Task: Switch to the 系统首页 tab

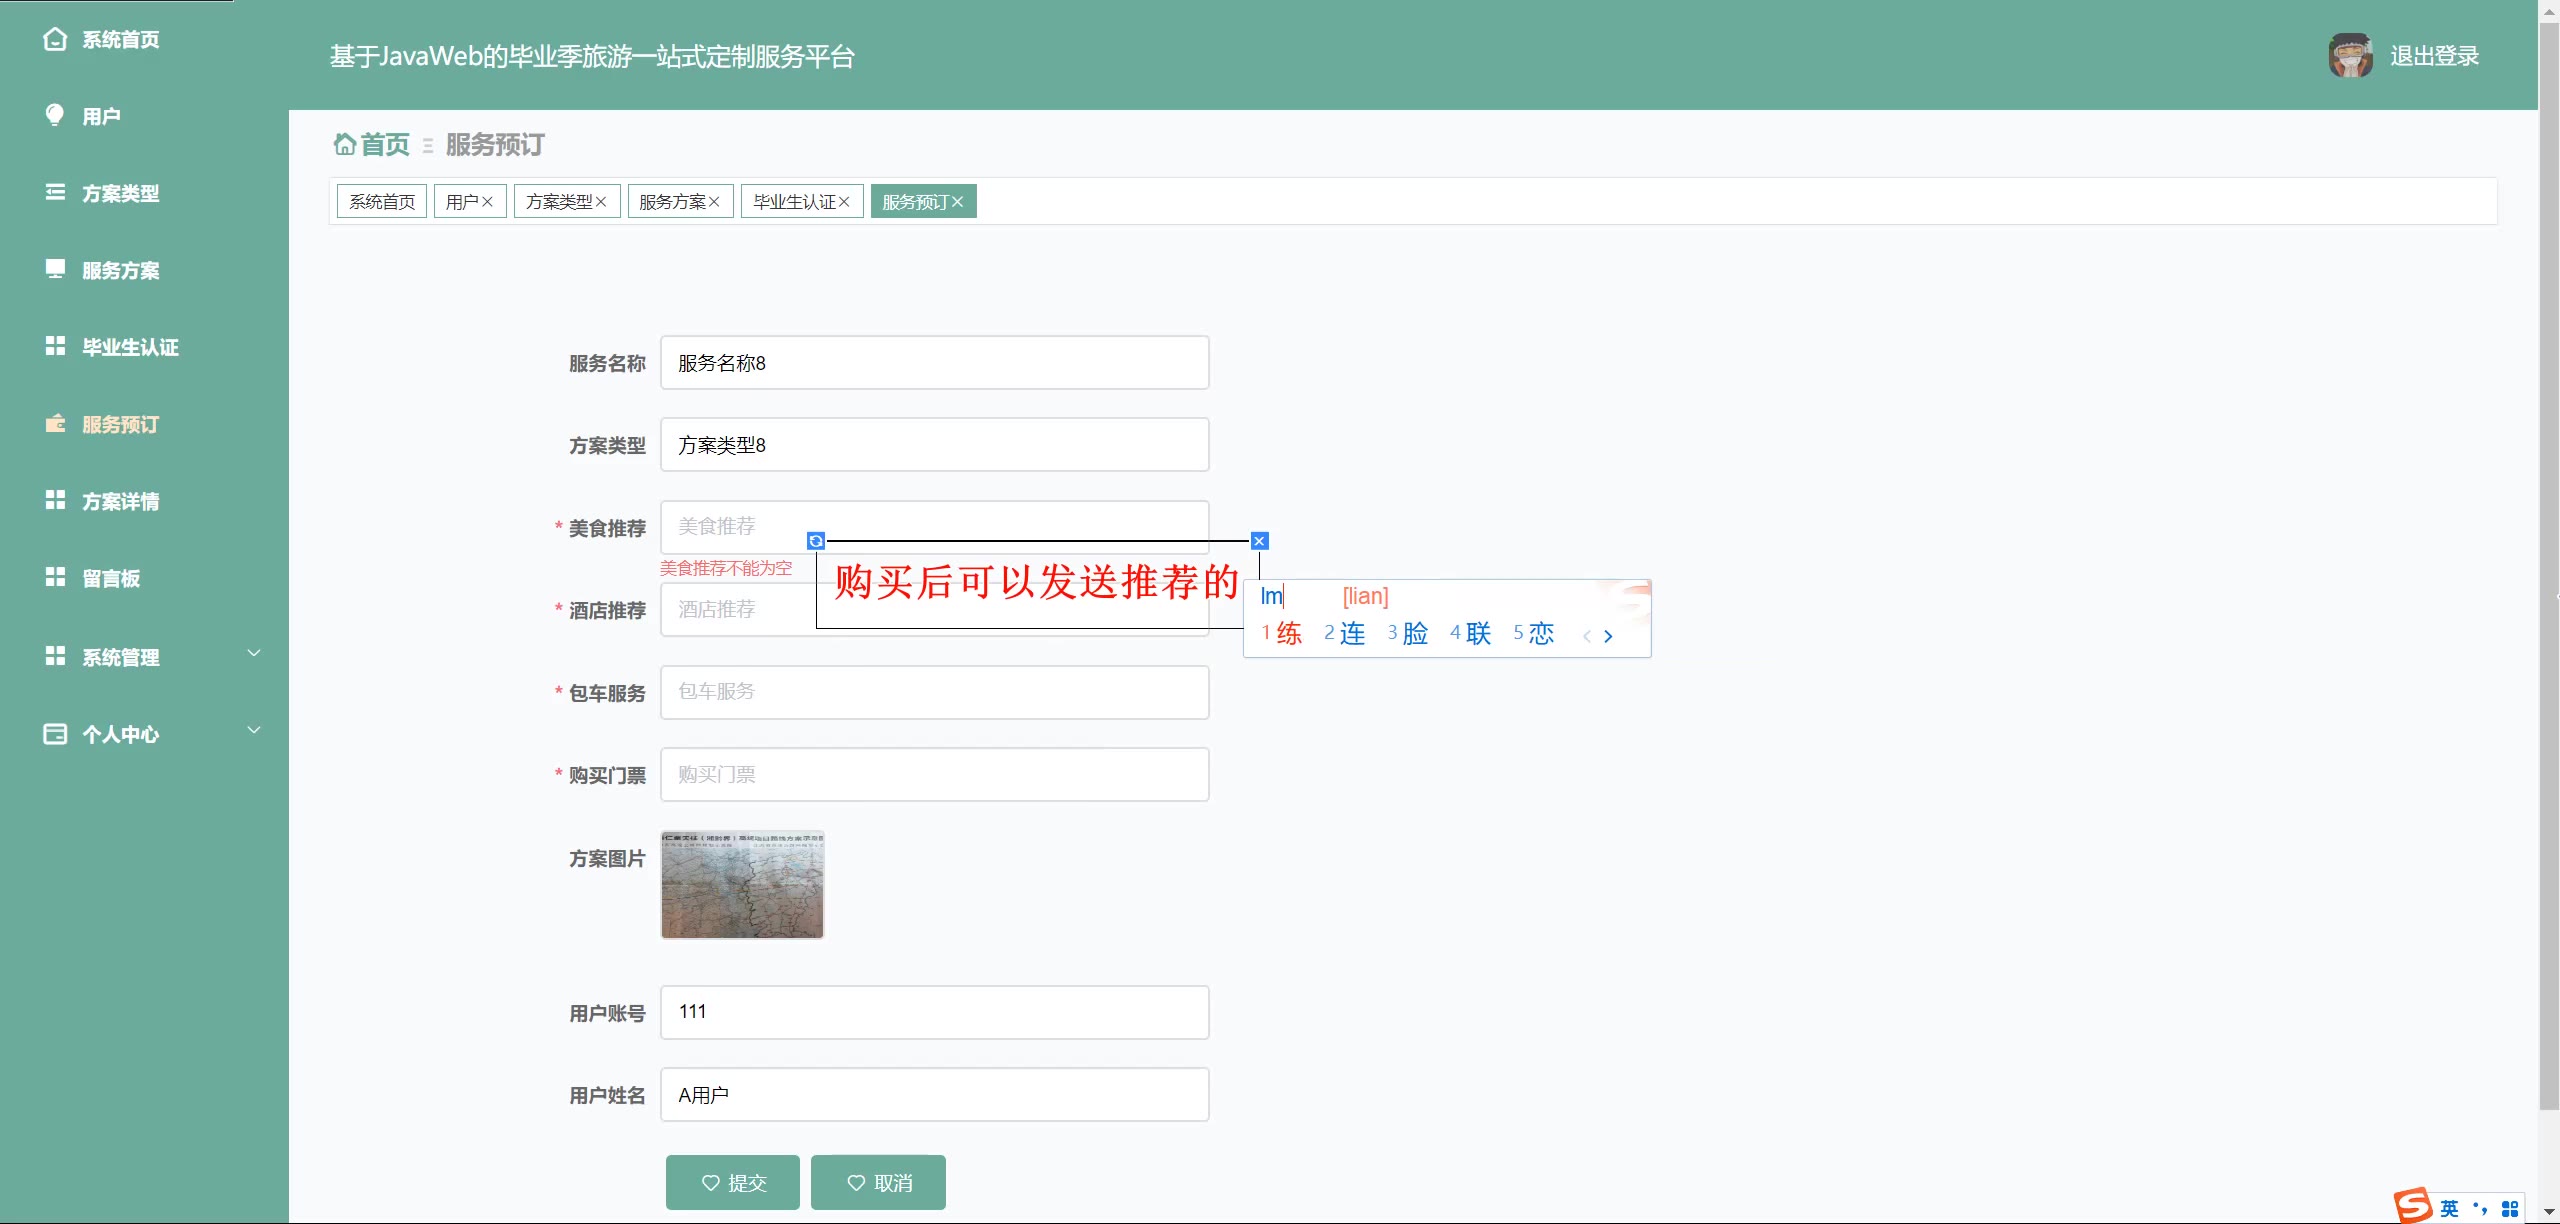Action: [382, 201]
